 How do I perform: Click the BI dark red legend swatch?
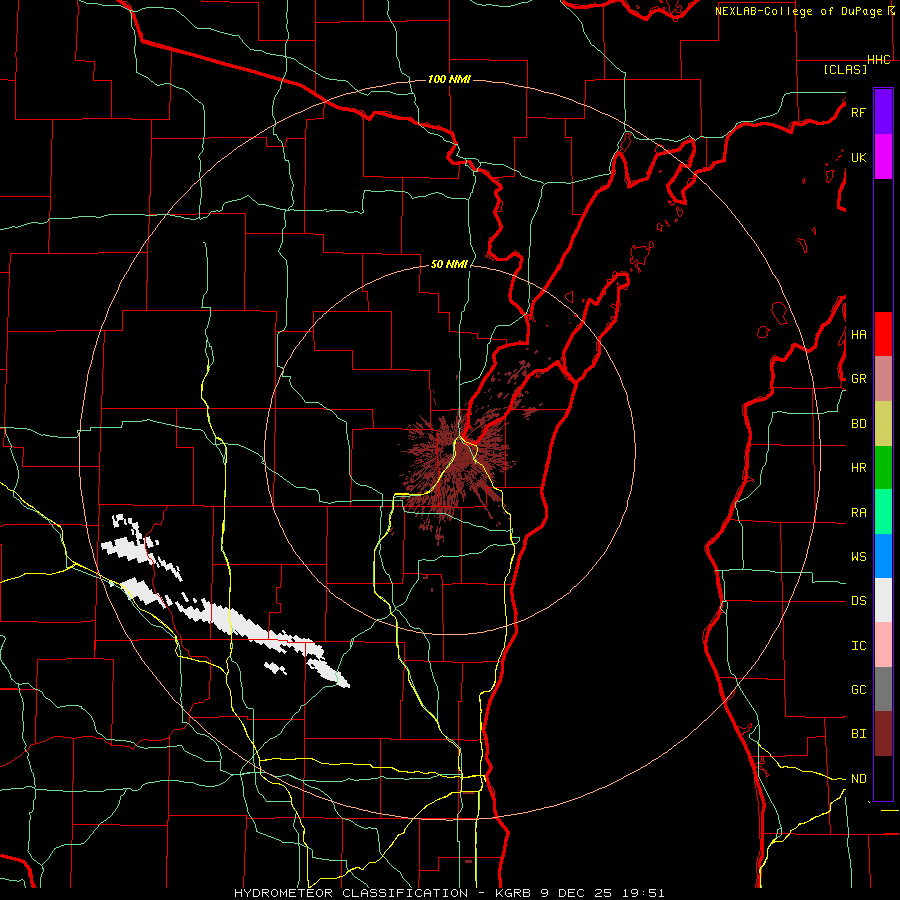(883, 734)
